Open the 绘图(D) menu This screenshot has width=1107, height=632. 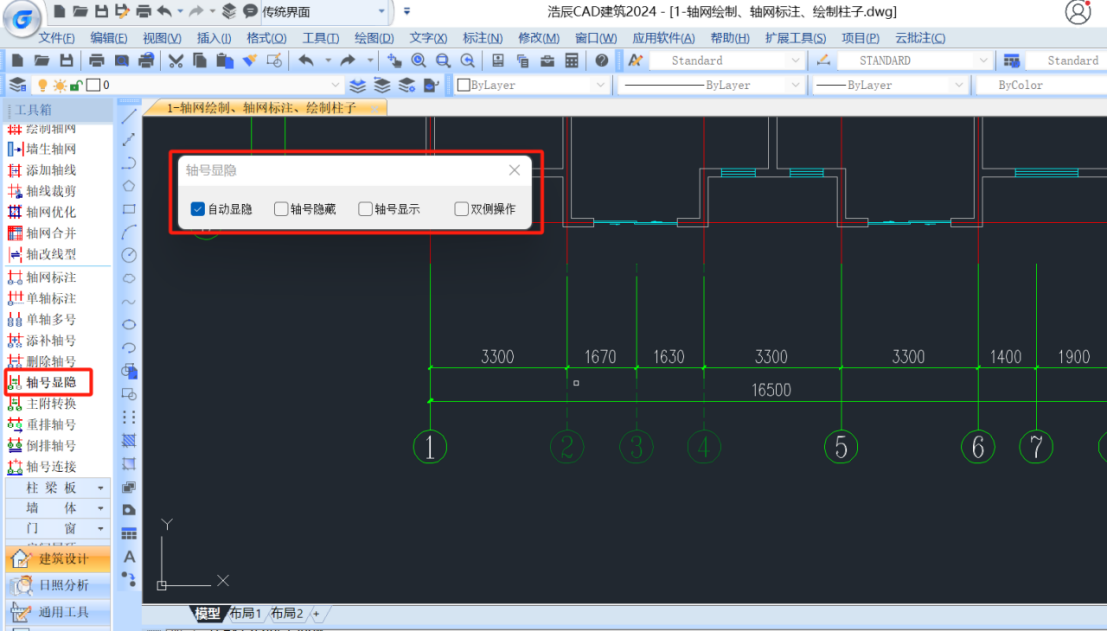click(374, 38)
